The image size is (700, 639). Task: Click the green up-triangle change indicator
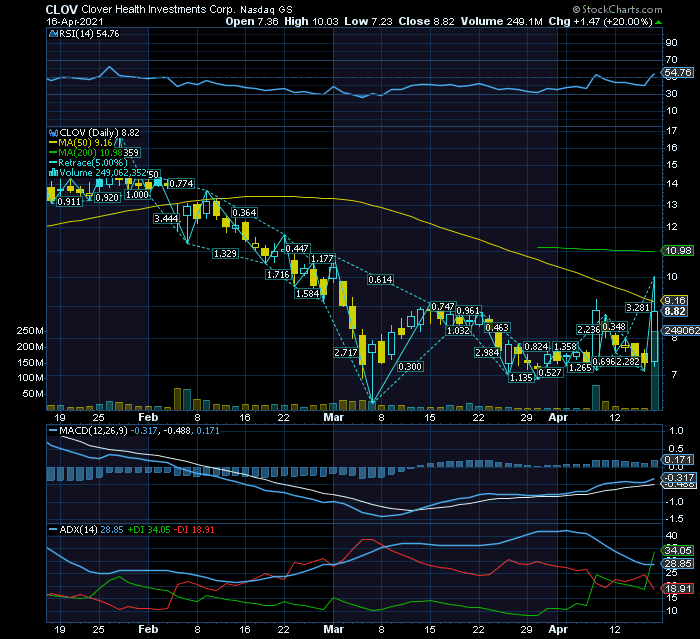point(659,22)
